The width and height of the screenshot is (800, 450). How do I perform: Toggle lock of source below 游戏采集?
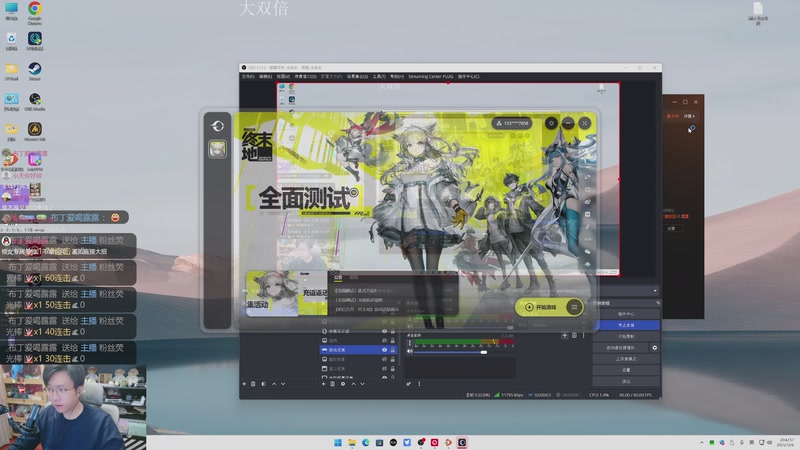coord(393,359)
